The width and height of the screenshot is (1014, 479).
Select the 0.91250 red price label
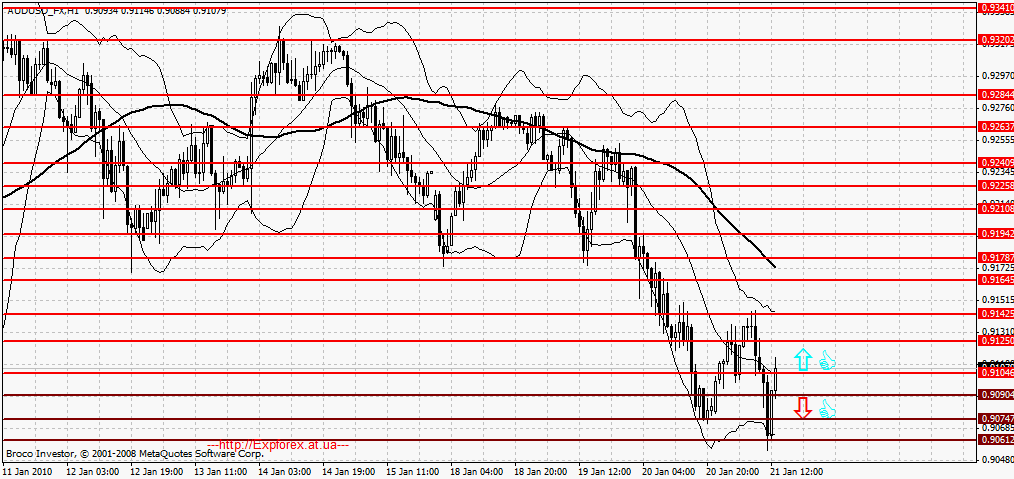(997, 340)
